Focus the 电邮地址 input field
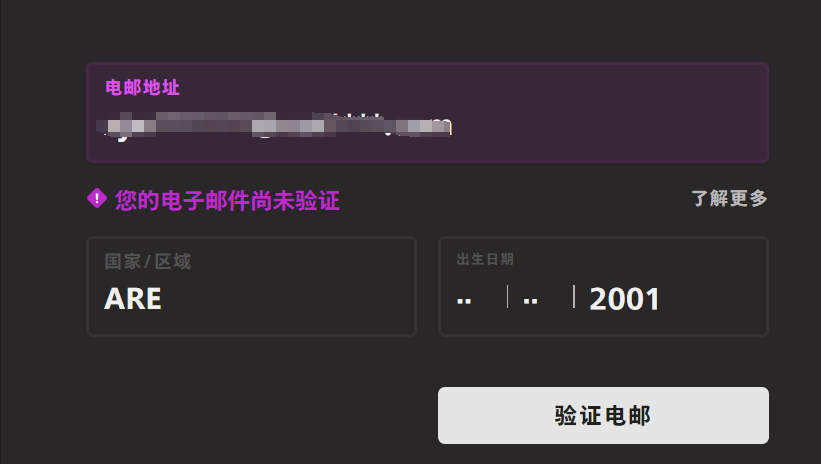The width and height of the screenshot is (821, 464). [427, 113]
